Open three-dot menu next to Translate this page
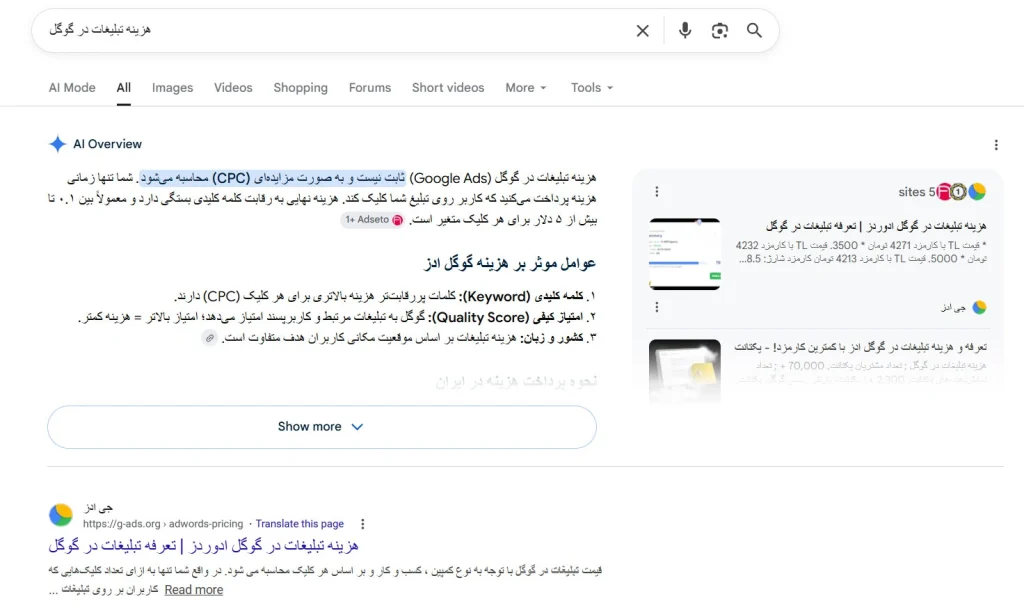The image size is (1024, 608). pos(362,524)
